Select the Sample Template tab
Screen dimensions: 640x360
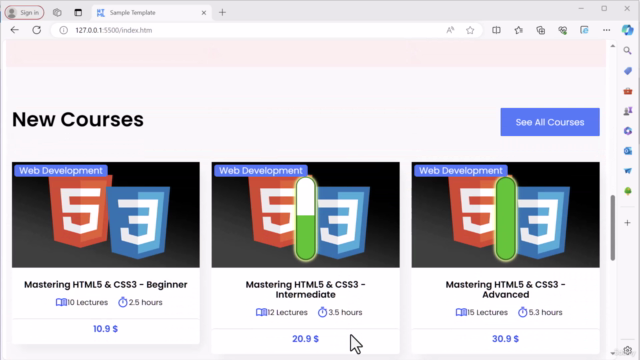tap(151, 13)
